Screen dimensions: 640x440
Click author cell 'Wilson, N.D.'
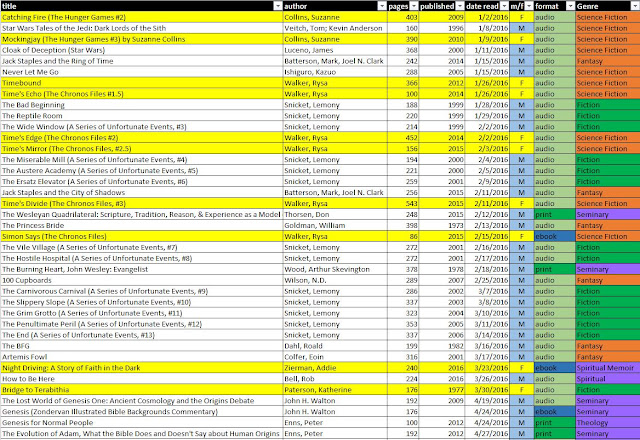click(335, 280)
